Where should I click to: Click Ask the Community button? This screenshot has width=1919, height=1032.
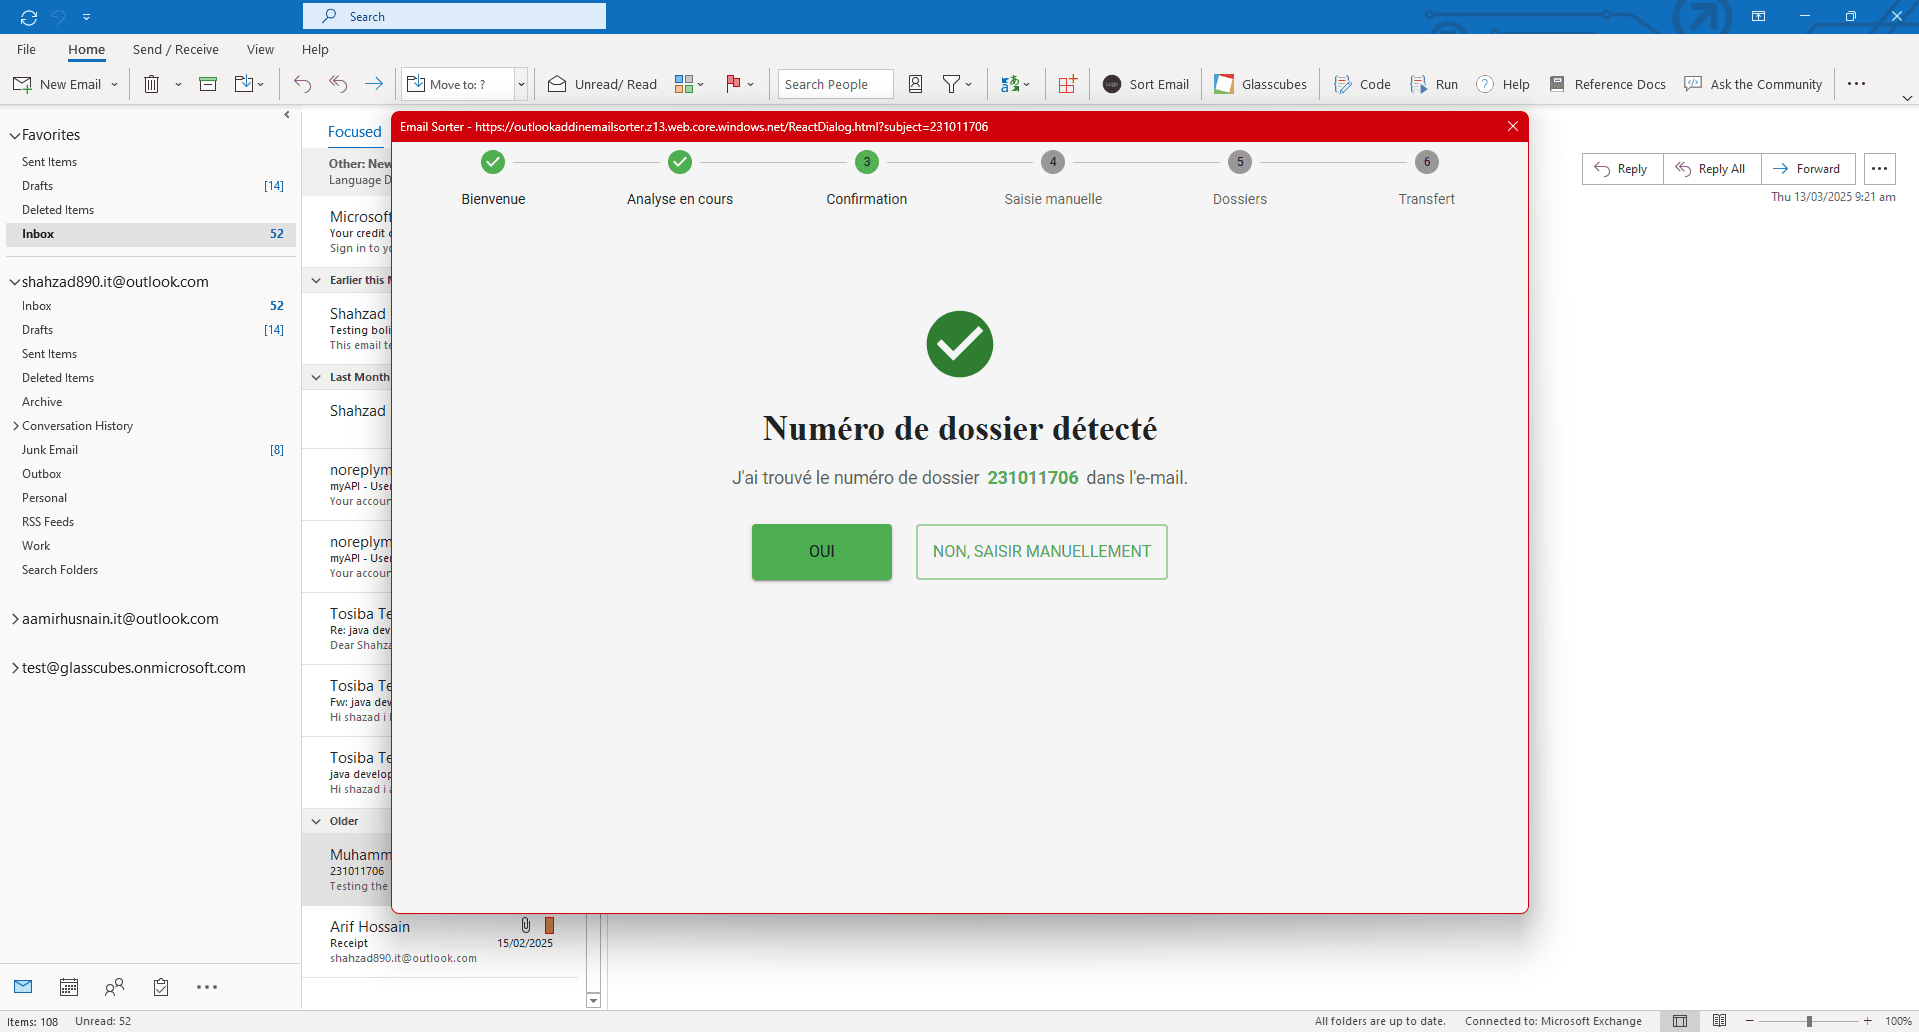point(1753,84)
